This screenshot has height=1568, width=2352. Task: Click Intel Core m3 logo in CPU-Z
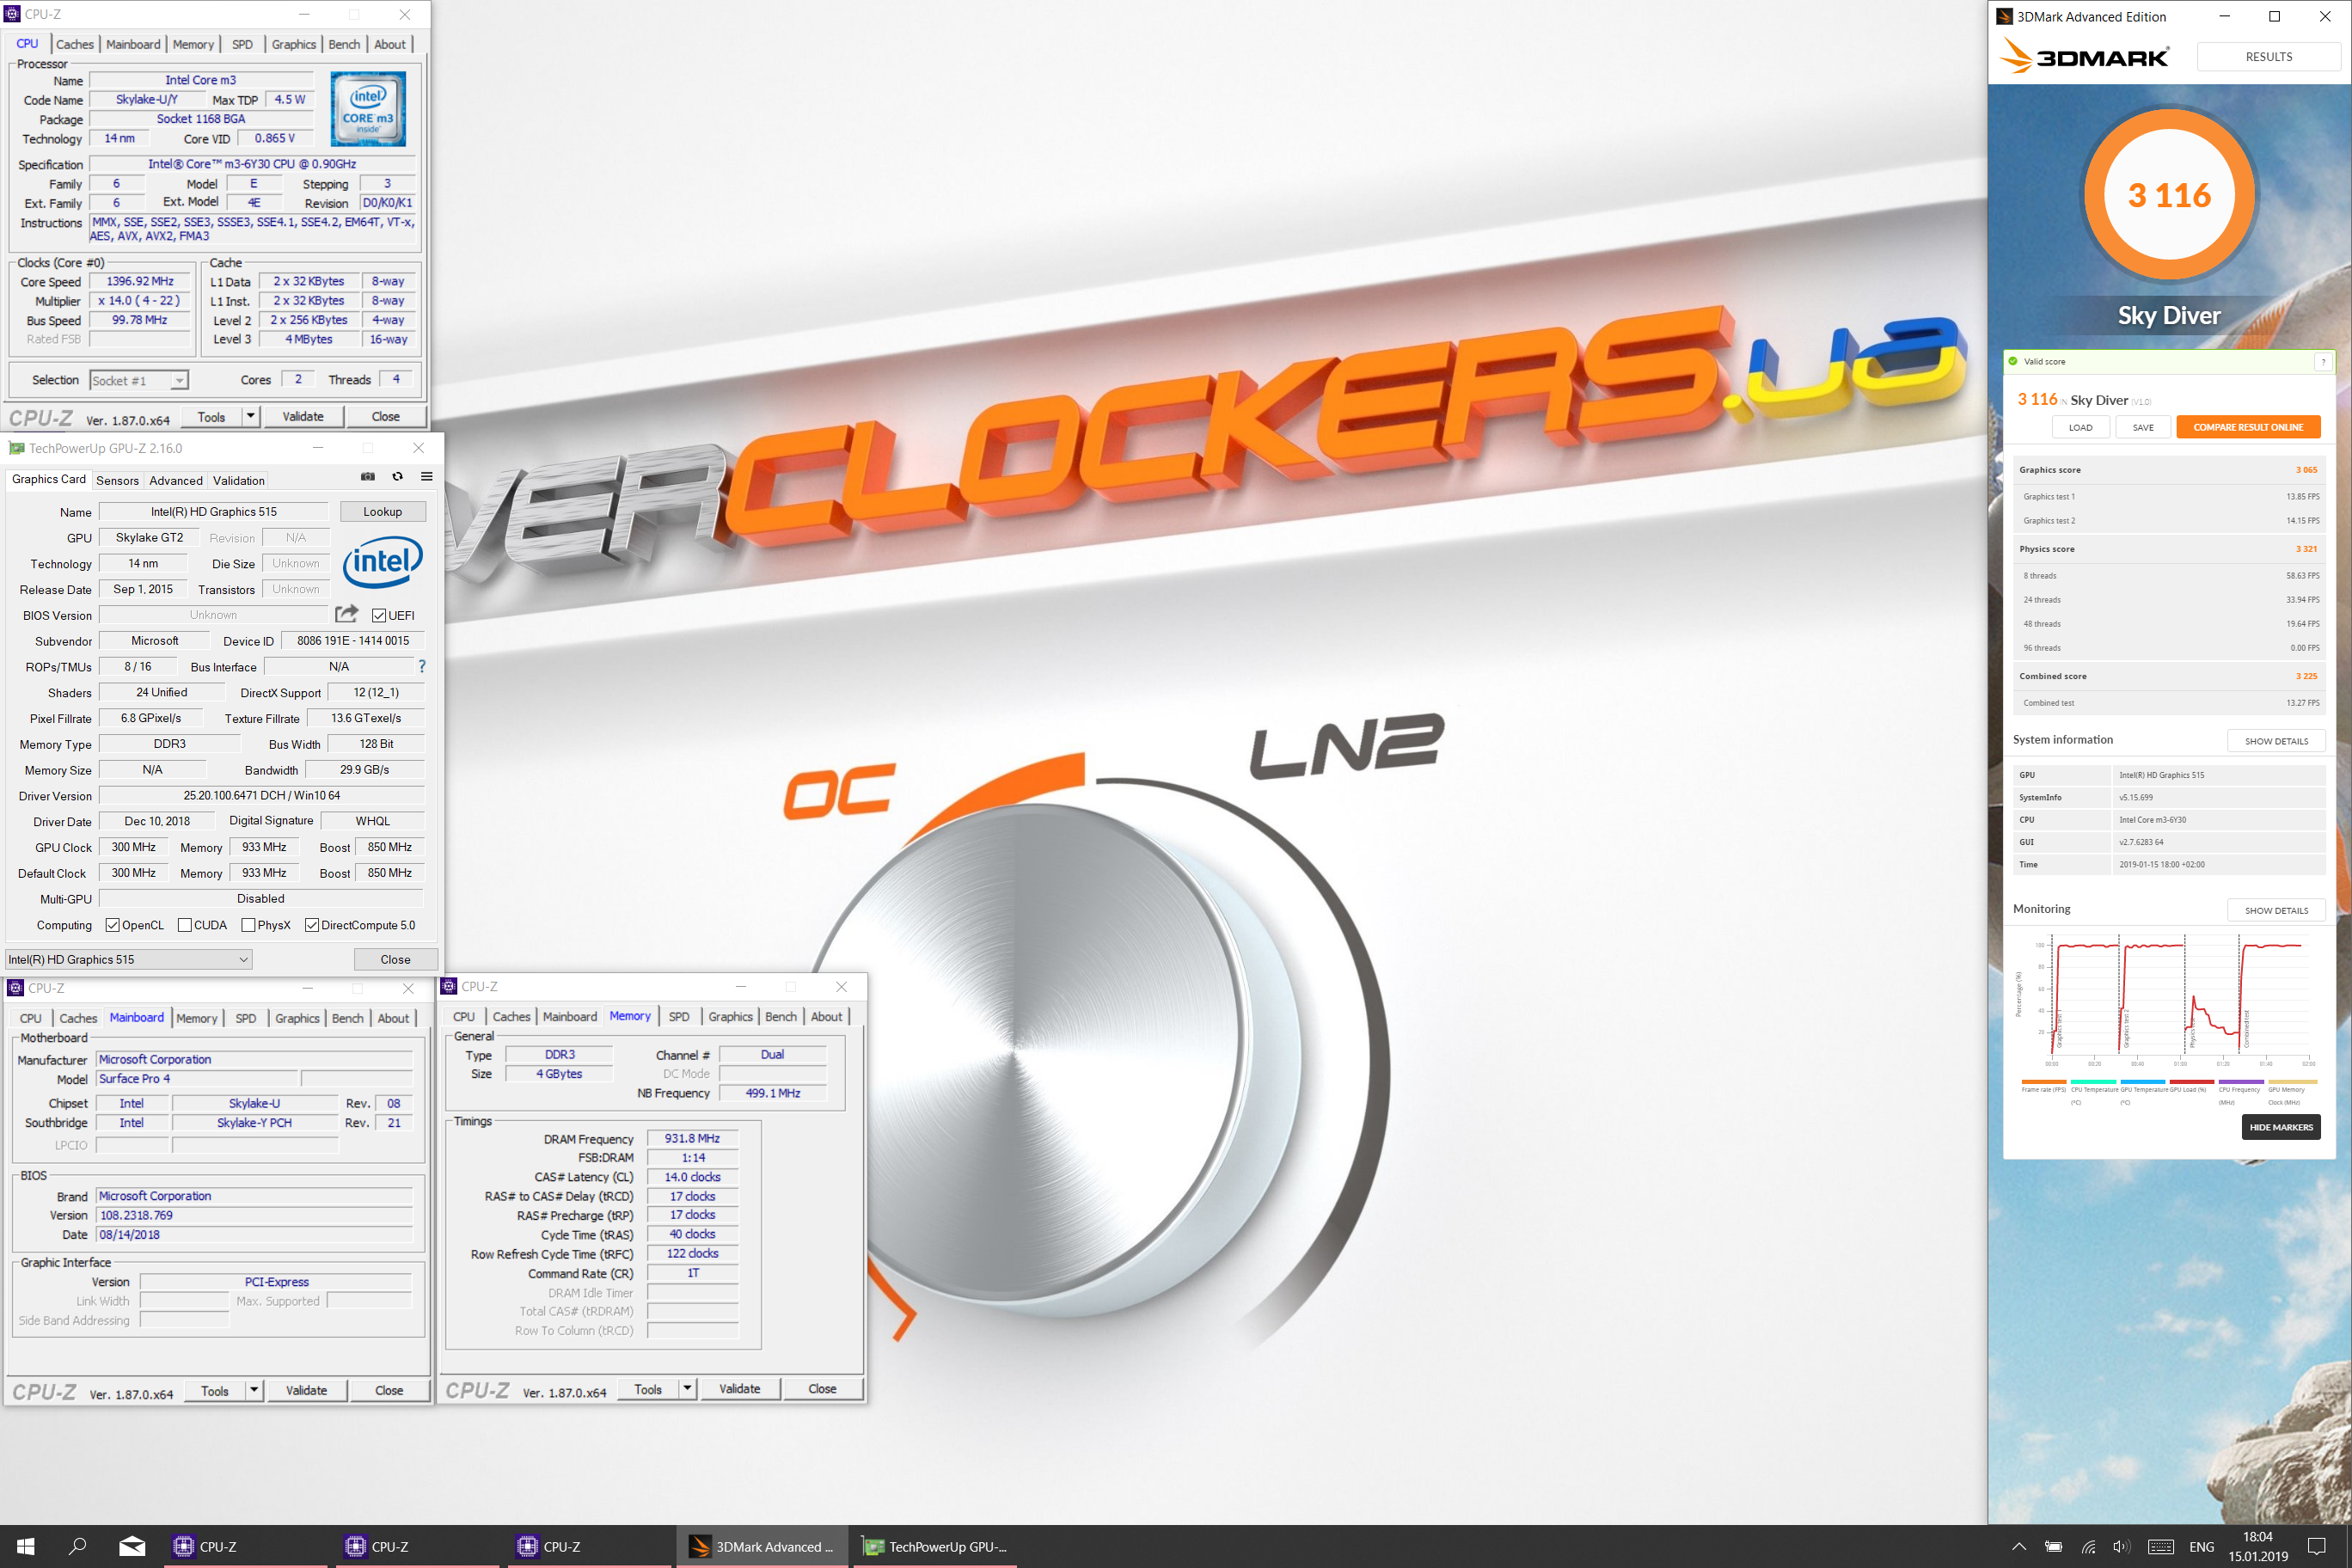tap(368, 109)
